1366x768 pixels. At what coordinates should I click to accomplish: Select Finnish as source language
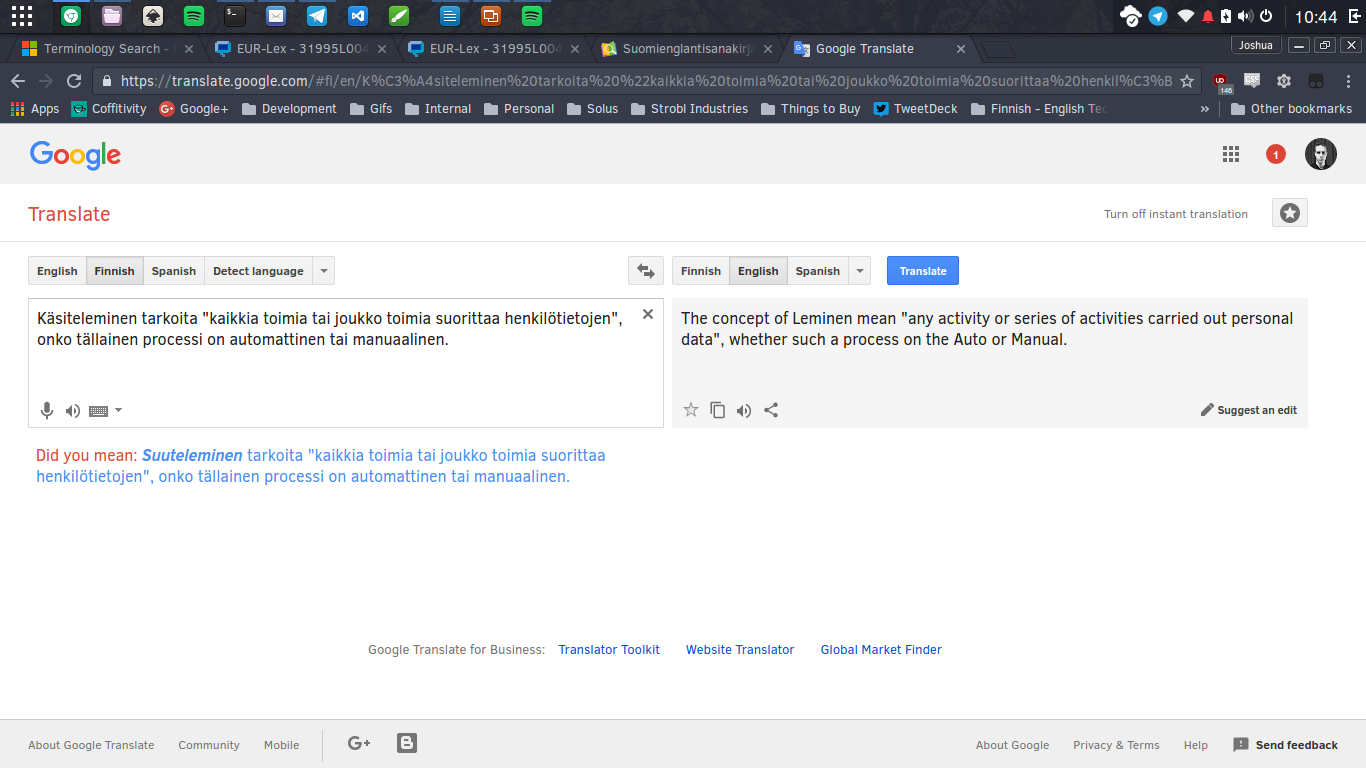coord(114,271)
